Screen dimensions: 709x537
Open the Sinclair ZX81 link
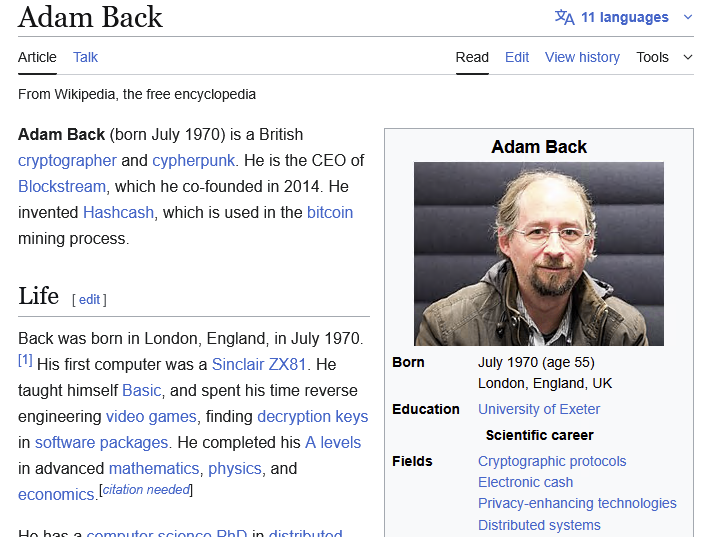[x=259, y=364]
